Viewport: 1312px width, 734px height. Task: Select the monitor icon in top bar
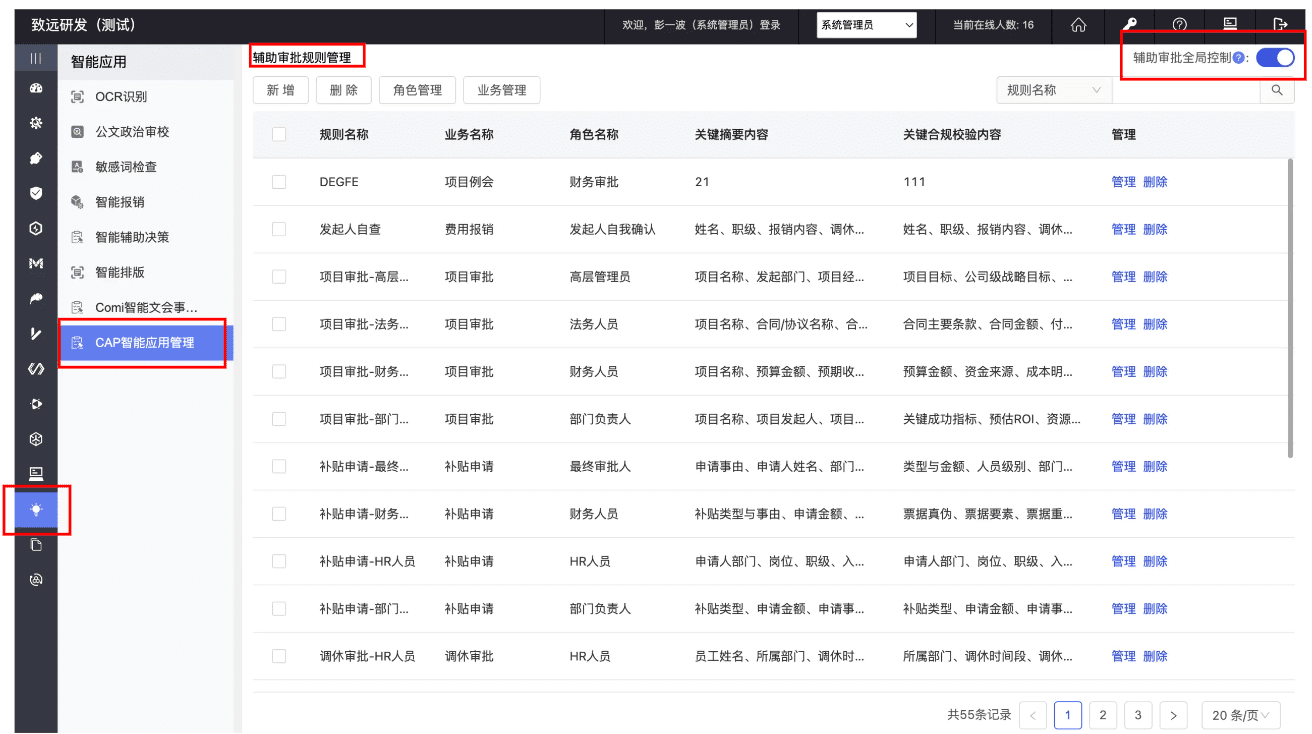[1230, 24]
